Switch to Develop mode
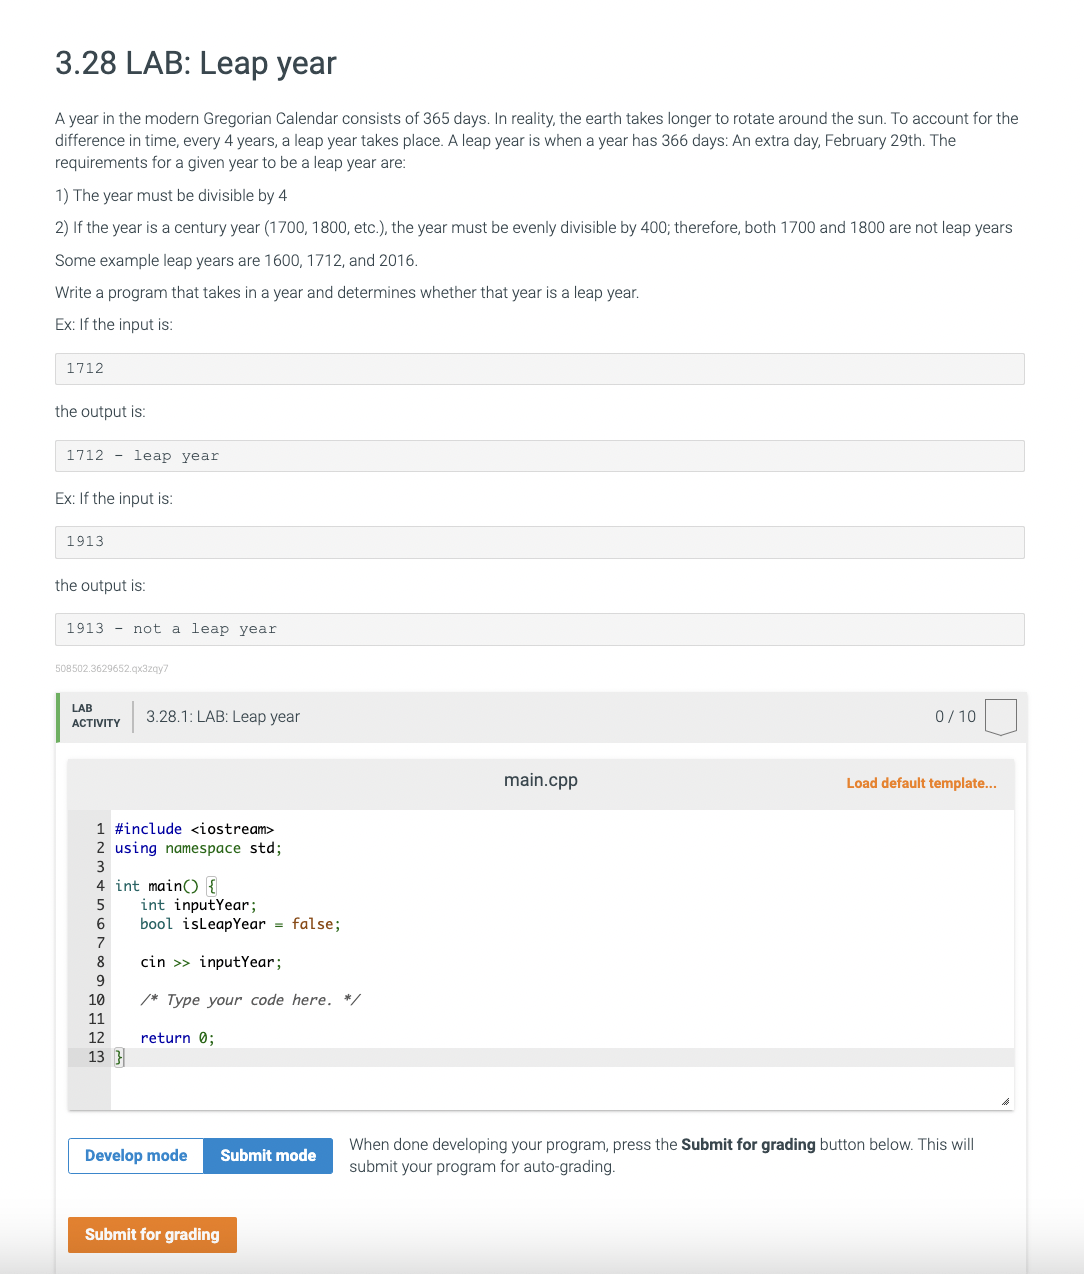The height and width of the screenshot is (1274, 1084). (136, 1156)
